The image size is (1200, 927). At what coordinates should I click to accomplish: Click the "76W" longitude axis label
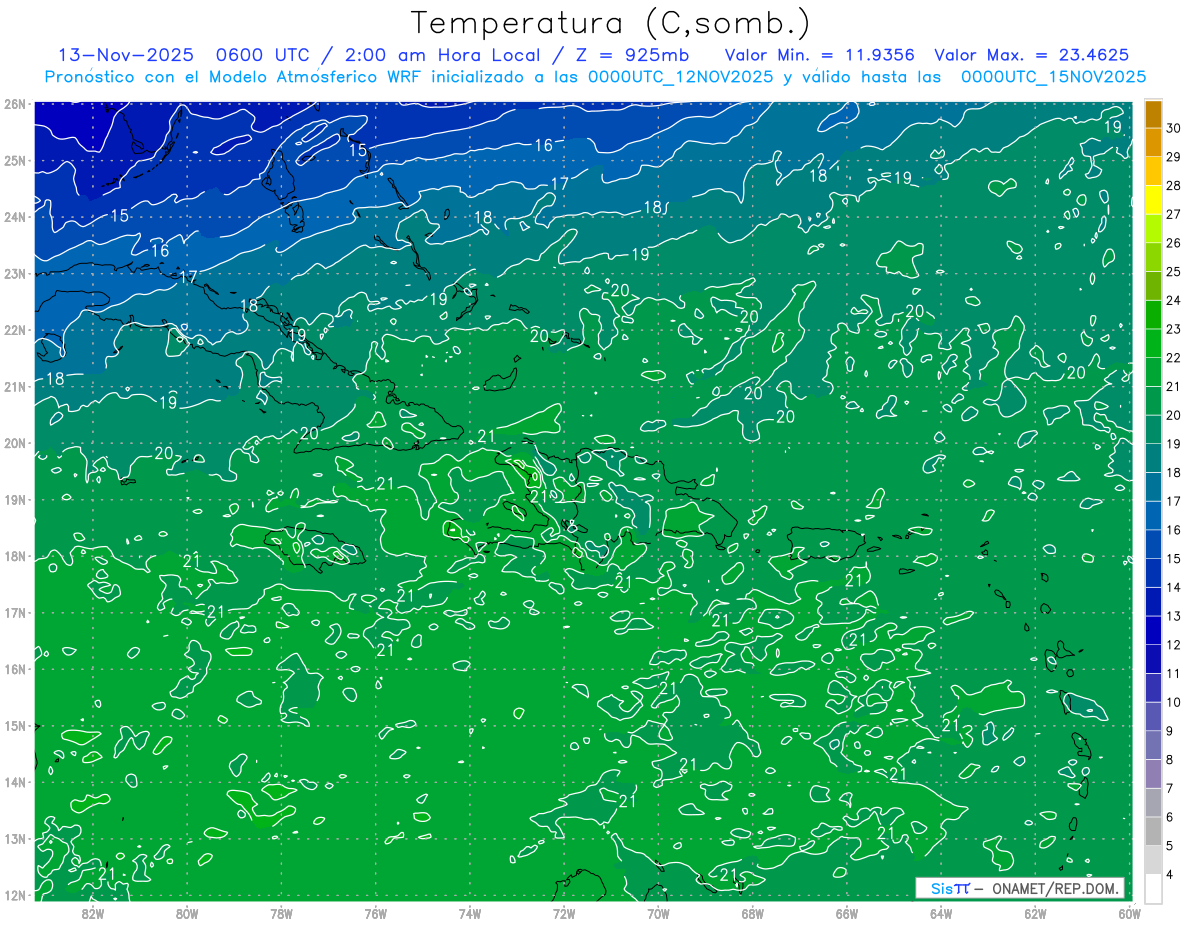[x=375, y=913]
